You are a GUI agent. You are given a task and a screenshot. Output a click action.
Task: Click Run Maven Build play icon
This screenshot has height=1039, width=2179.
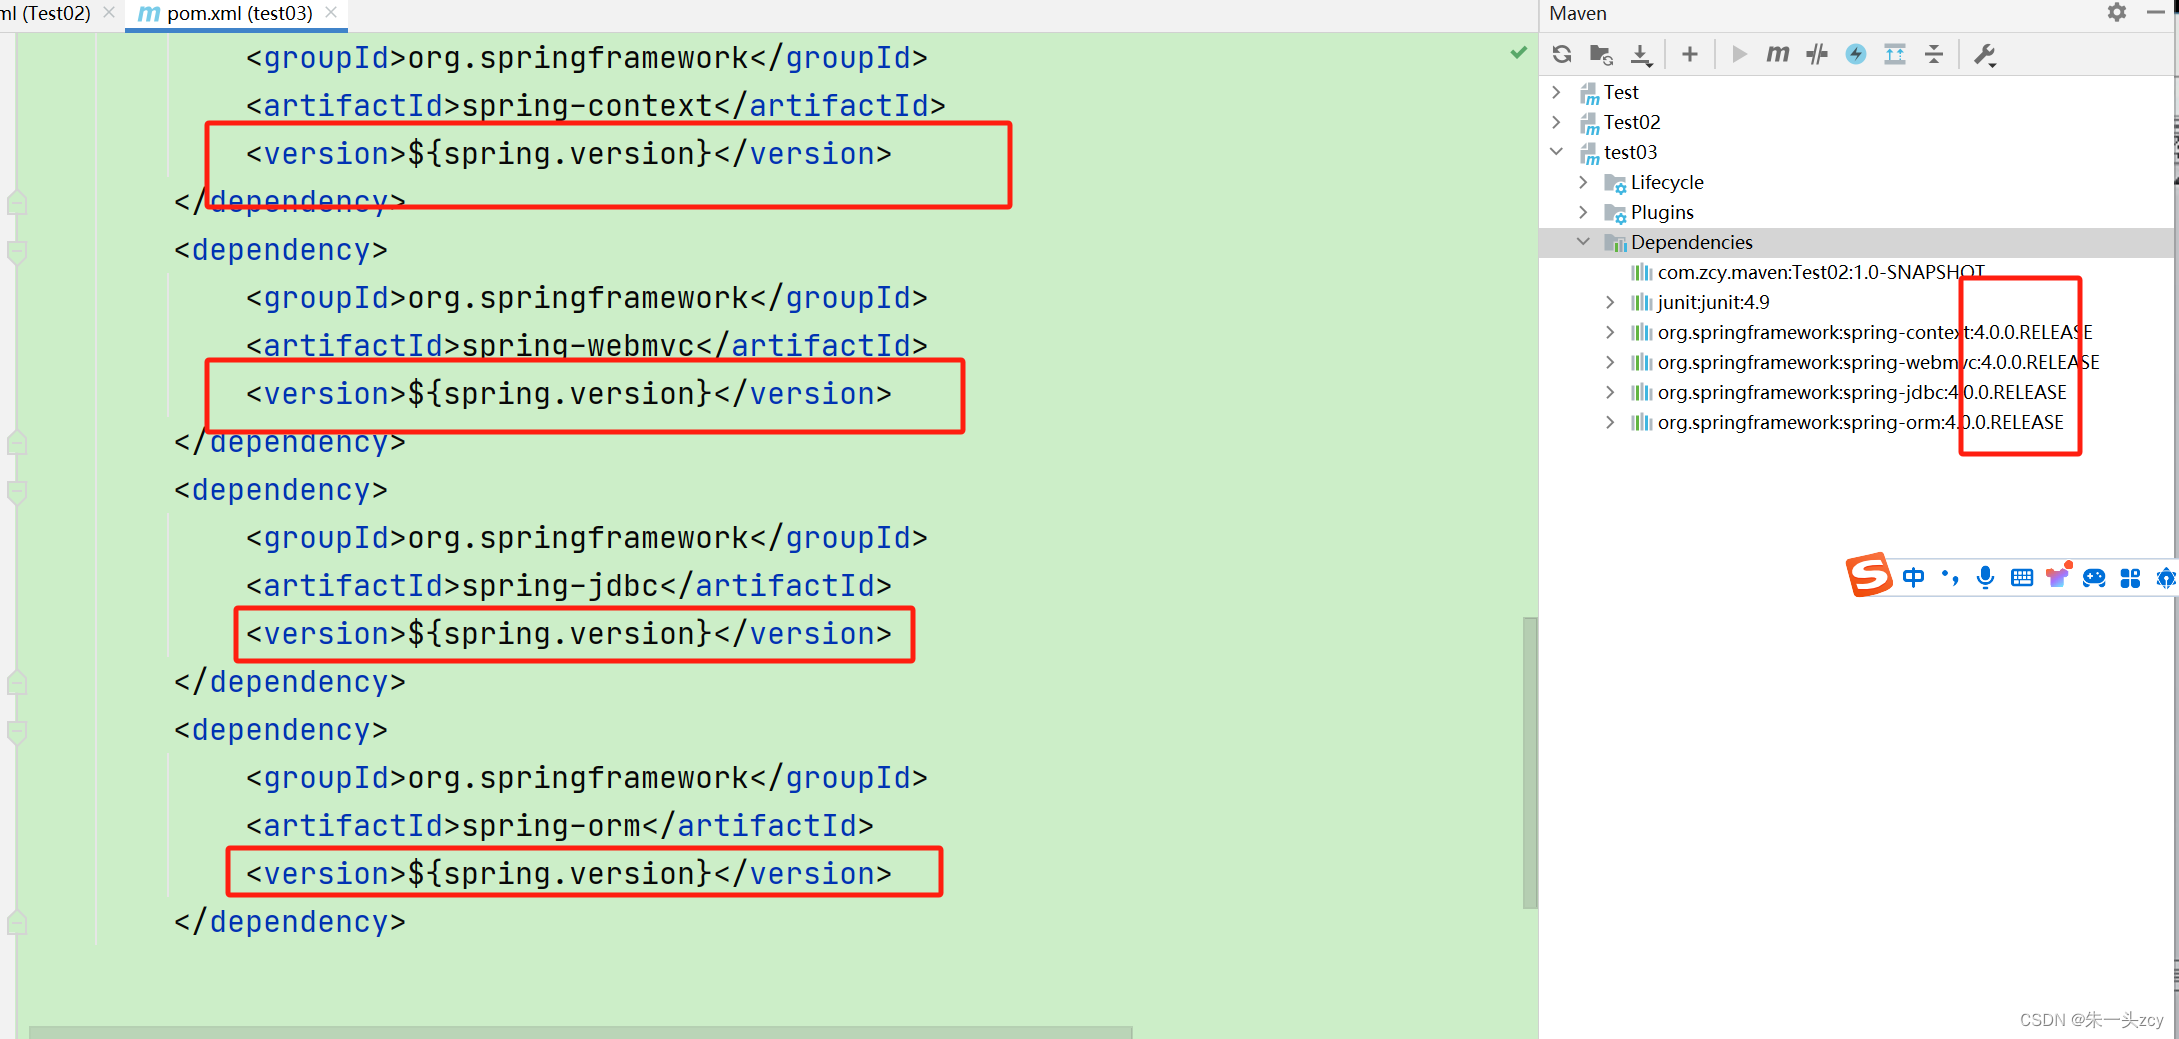pos(1739,54)
